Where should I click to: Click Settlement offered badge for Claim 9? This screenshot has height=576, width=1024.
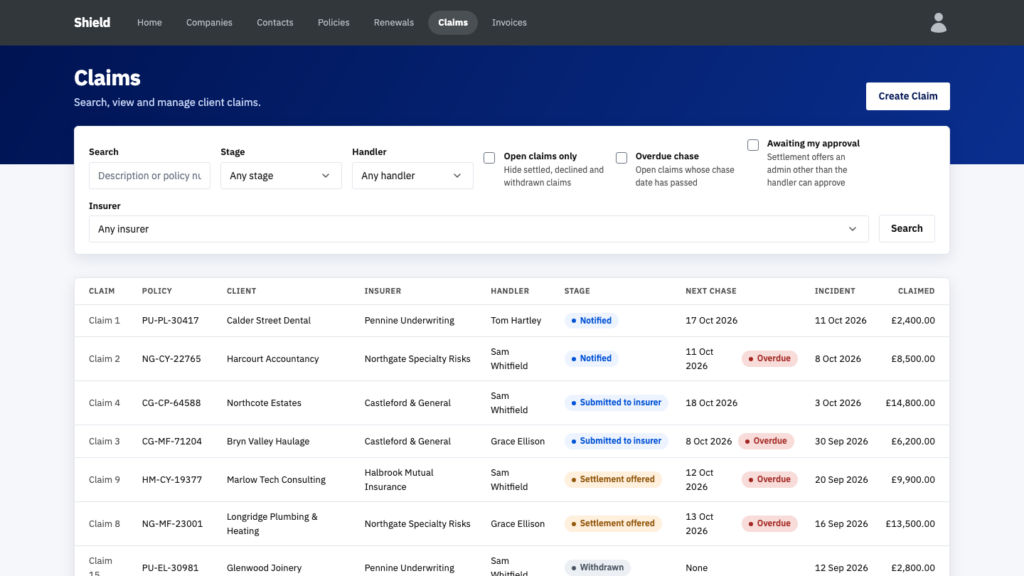pos(613,479)
